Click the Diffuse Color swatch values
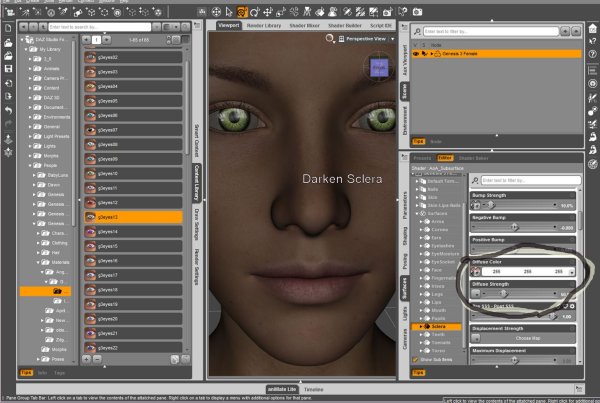The height and width of the screenshot is (403, 600). click(526, 271)
